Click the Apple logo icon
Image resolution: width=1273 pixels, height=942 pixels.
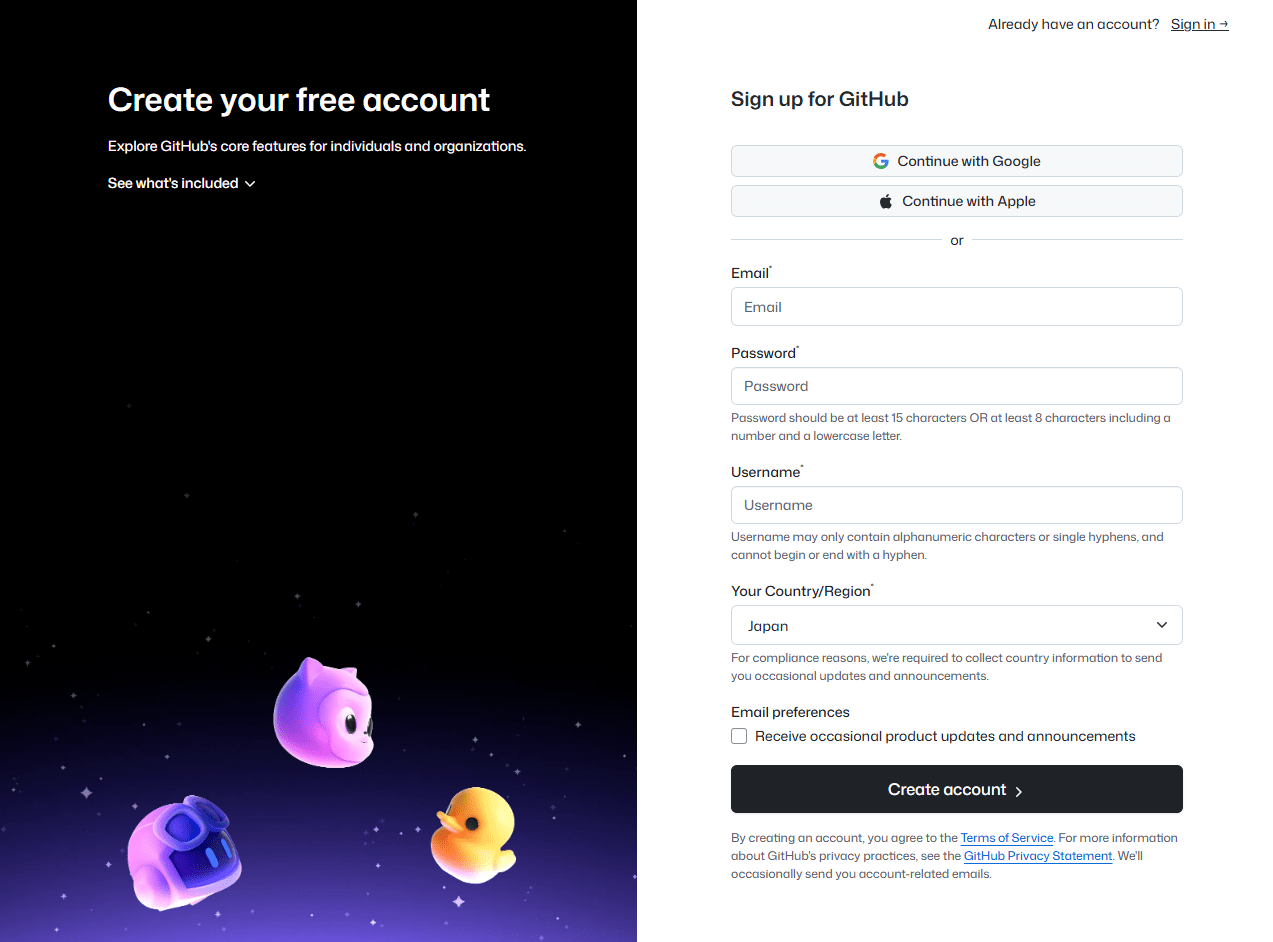pyautogui.click(x=885, y=201)
